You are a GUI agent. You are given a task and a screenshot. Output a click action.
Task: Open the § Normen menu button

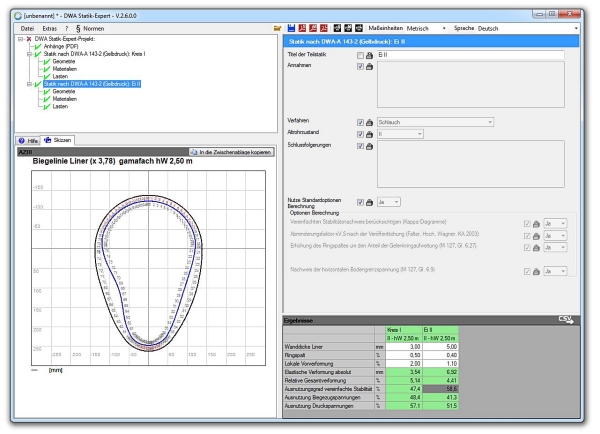point(91,29)
